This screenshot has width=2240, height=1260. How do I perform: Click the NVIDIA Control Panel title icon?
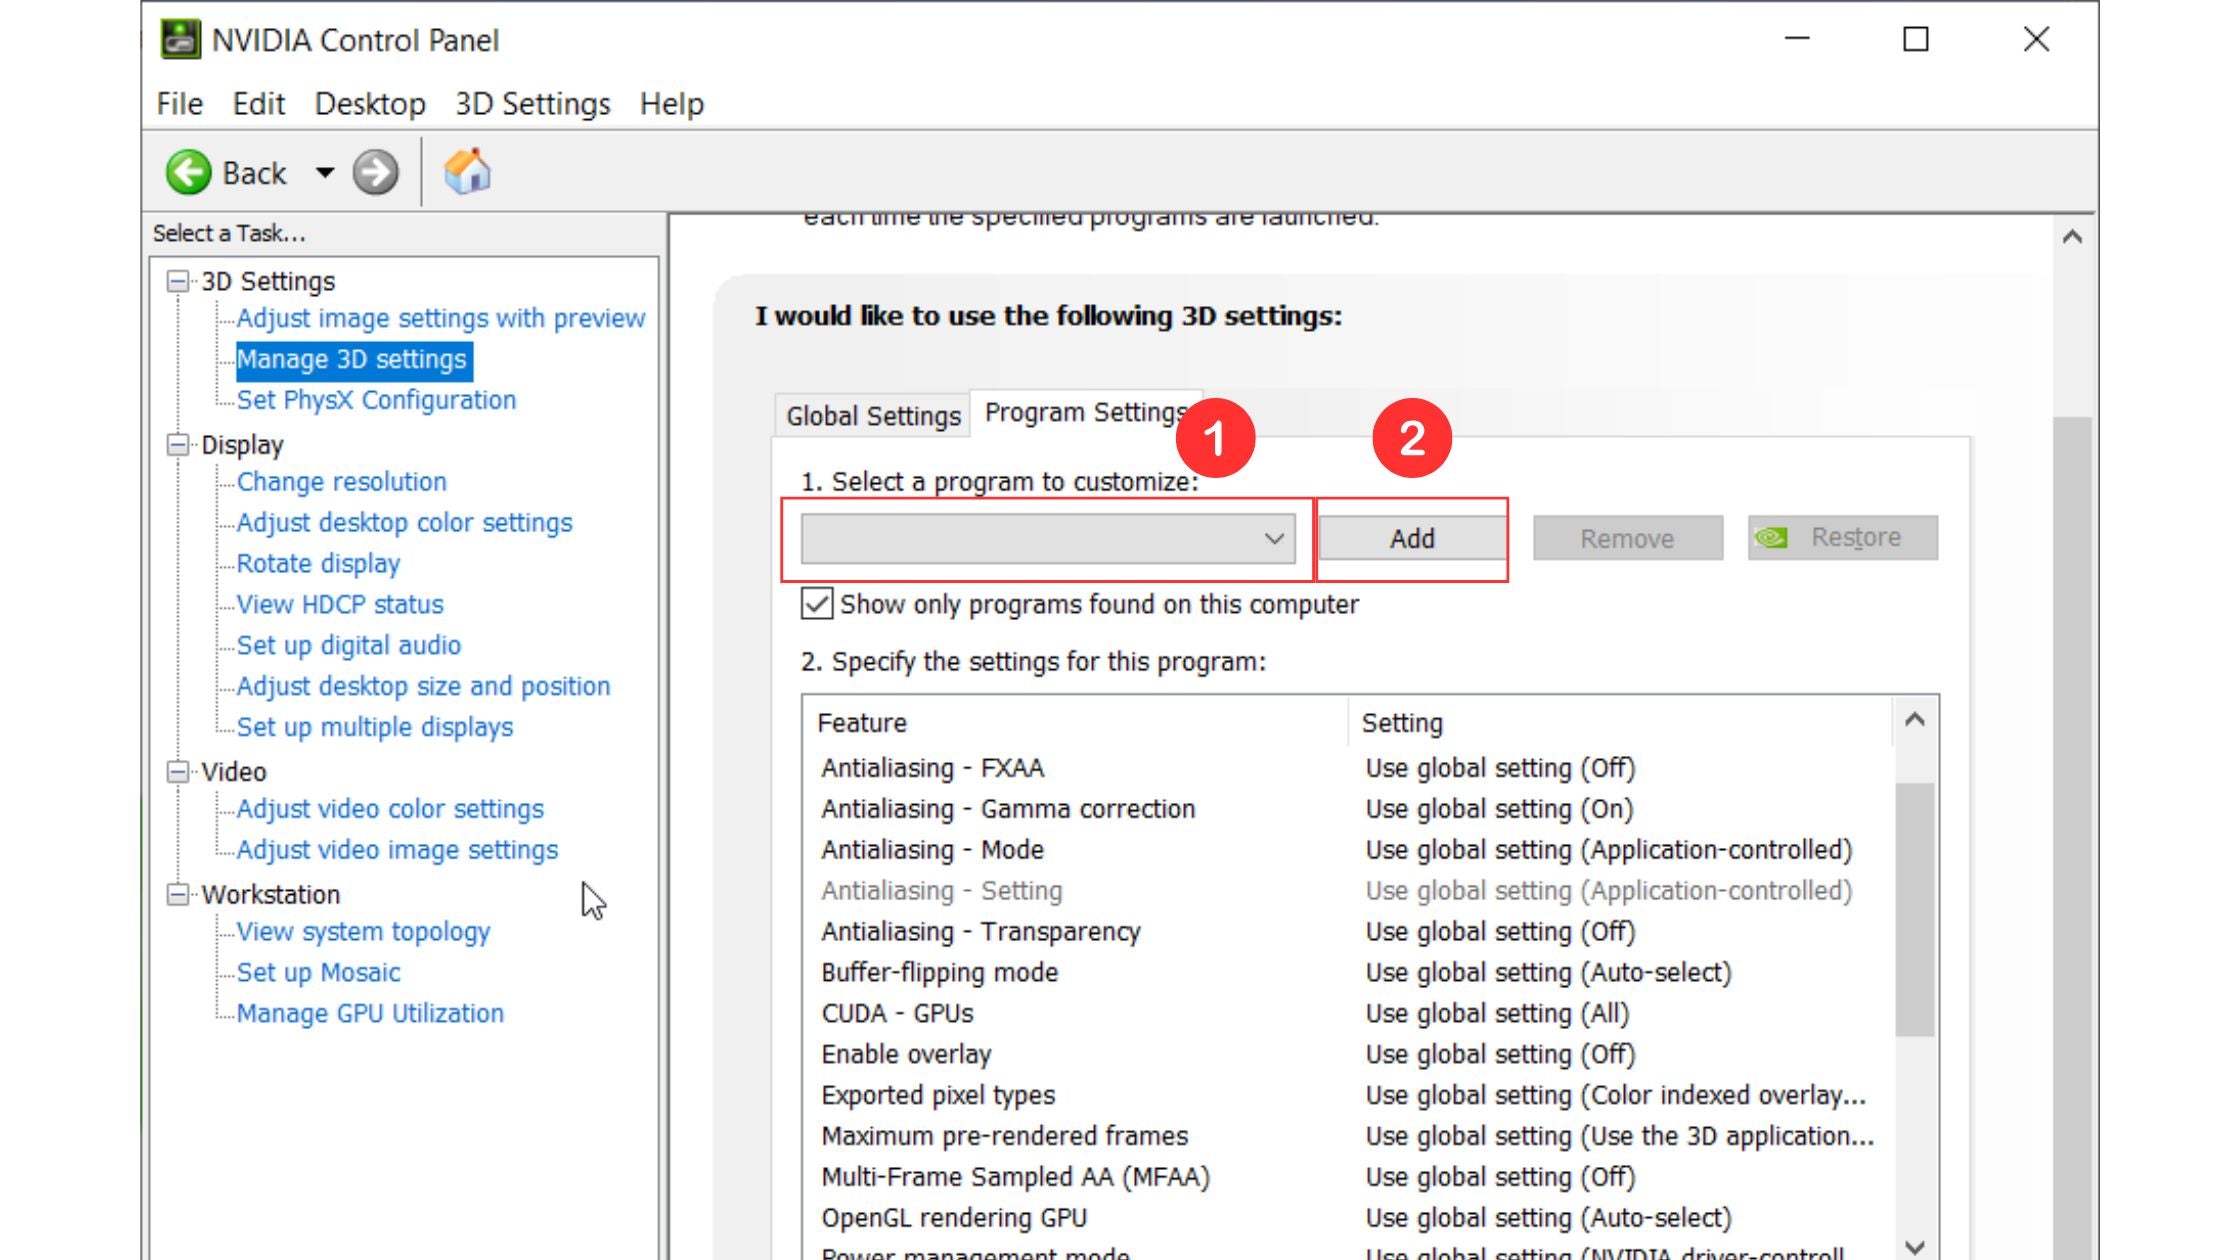coord(180,40)
